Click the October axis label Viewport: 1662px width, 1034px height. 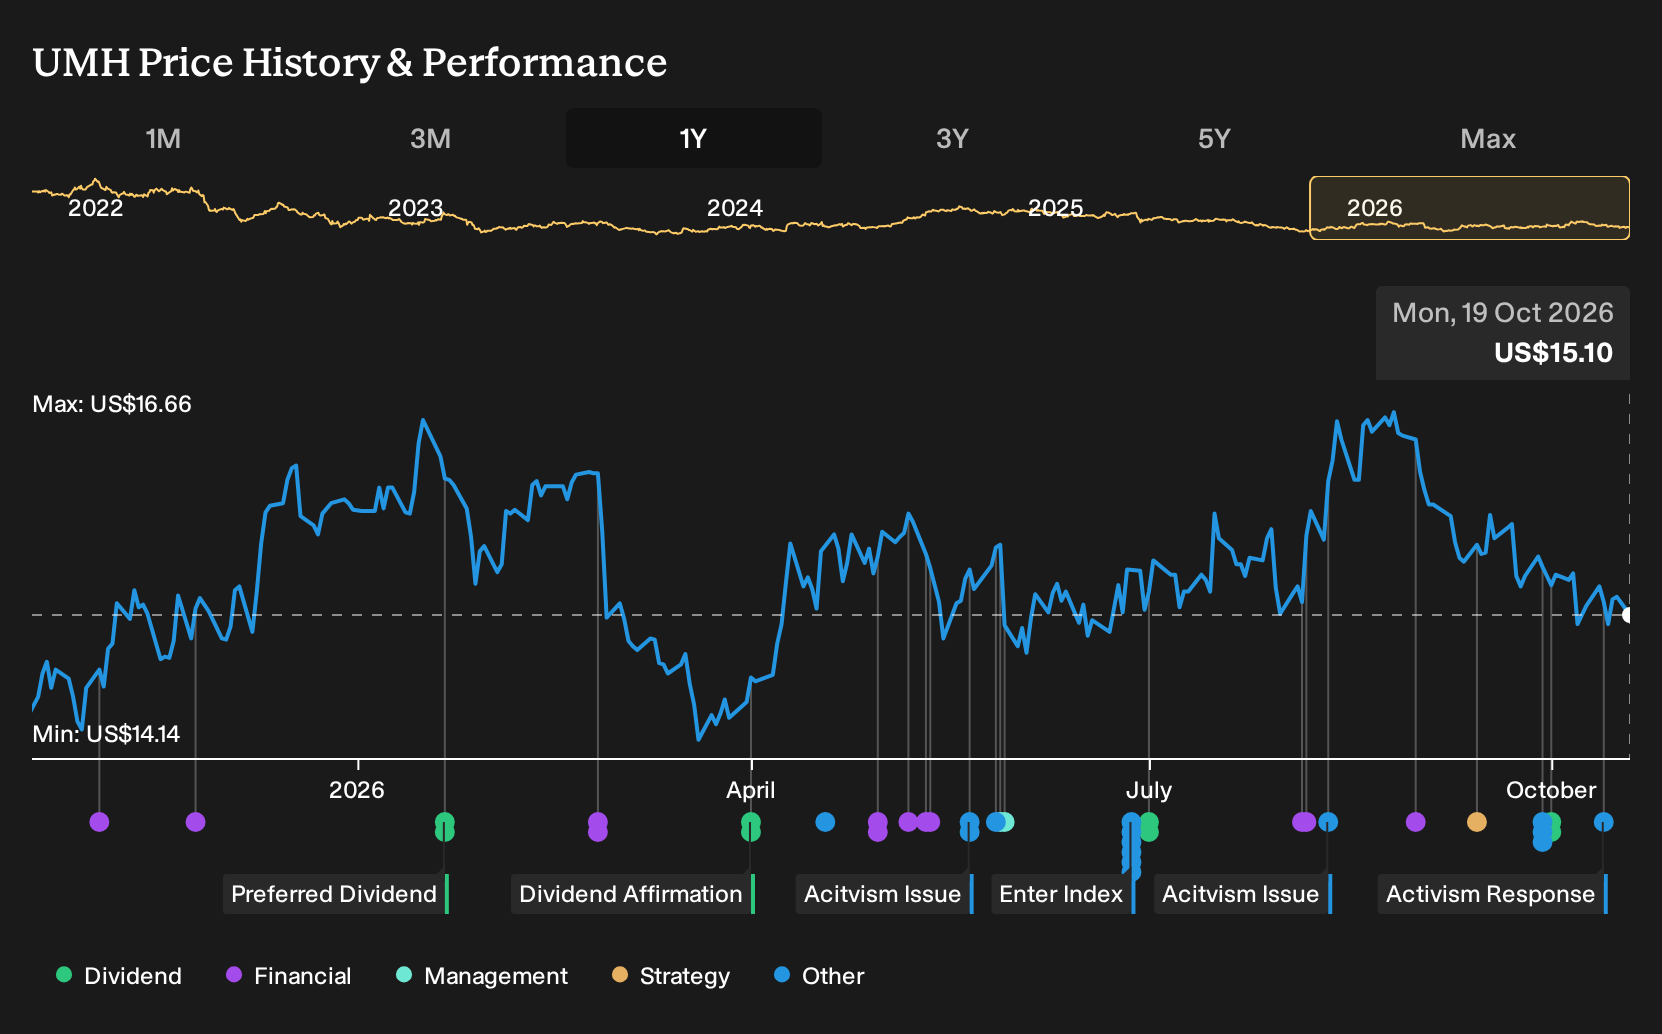[1551, 790]
